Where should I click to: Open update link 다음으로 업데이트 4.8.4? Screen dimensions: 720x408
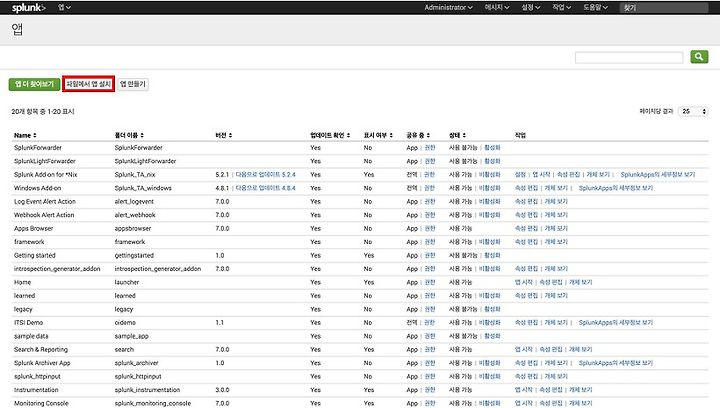pos(265,188)
